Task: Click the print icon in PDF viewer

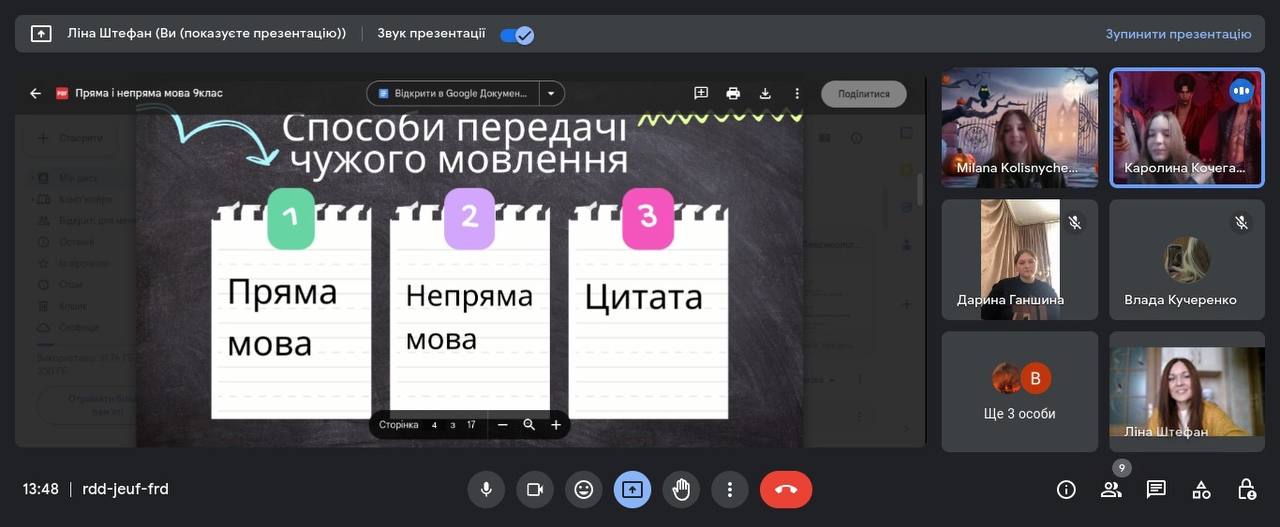Action: point(733,93)
